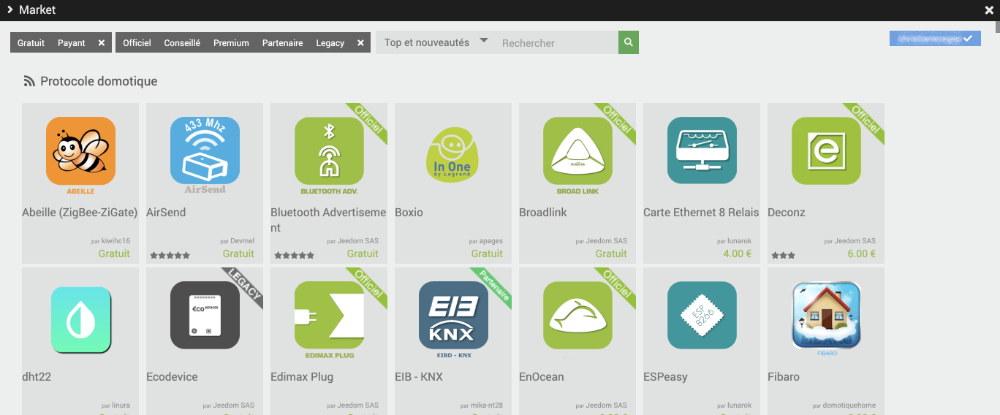Image resolution: width=1000 pixels, height=415 pixels.
Task: Click the Ecodevice plugin title
Action: tap(172, 377)
